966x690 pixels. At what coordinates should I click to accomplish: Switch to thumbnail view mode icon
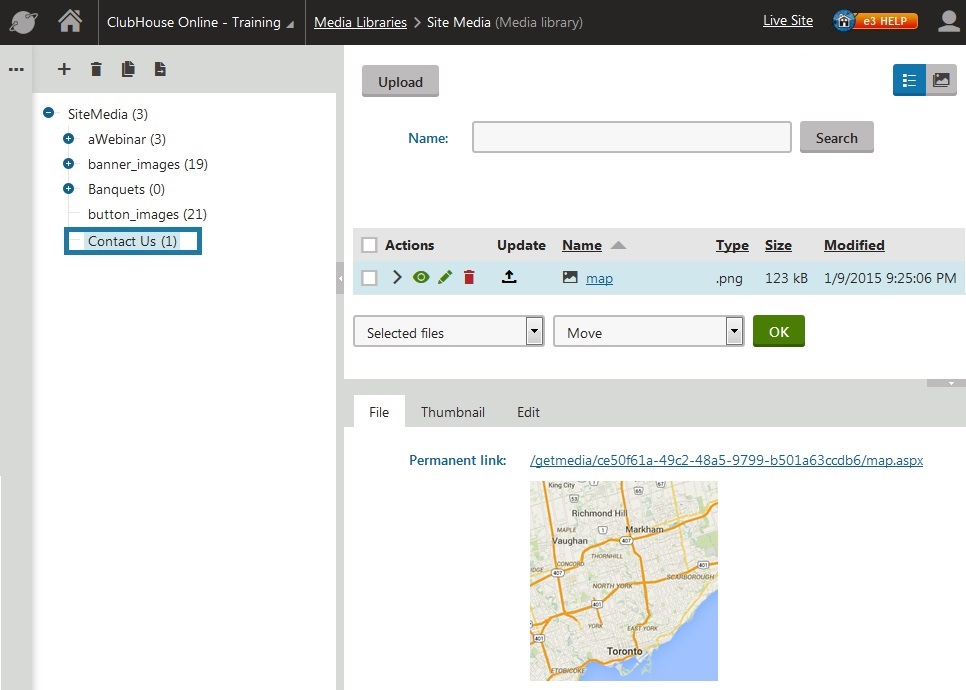pyautogui.click(x=940, y=81)
